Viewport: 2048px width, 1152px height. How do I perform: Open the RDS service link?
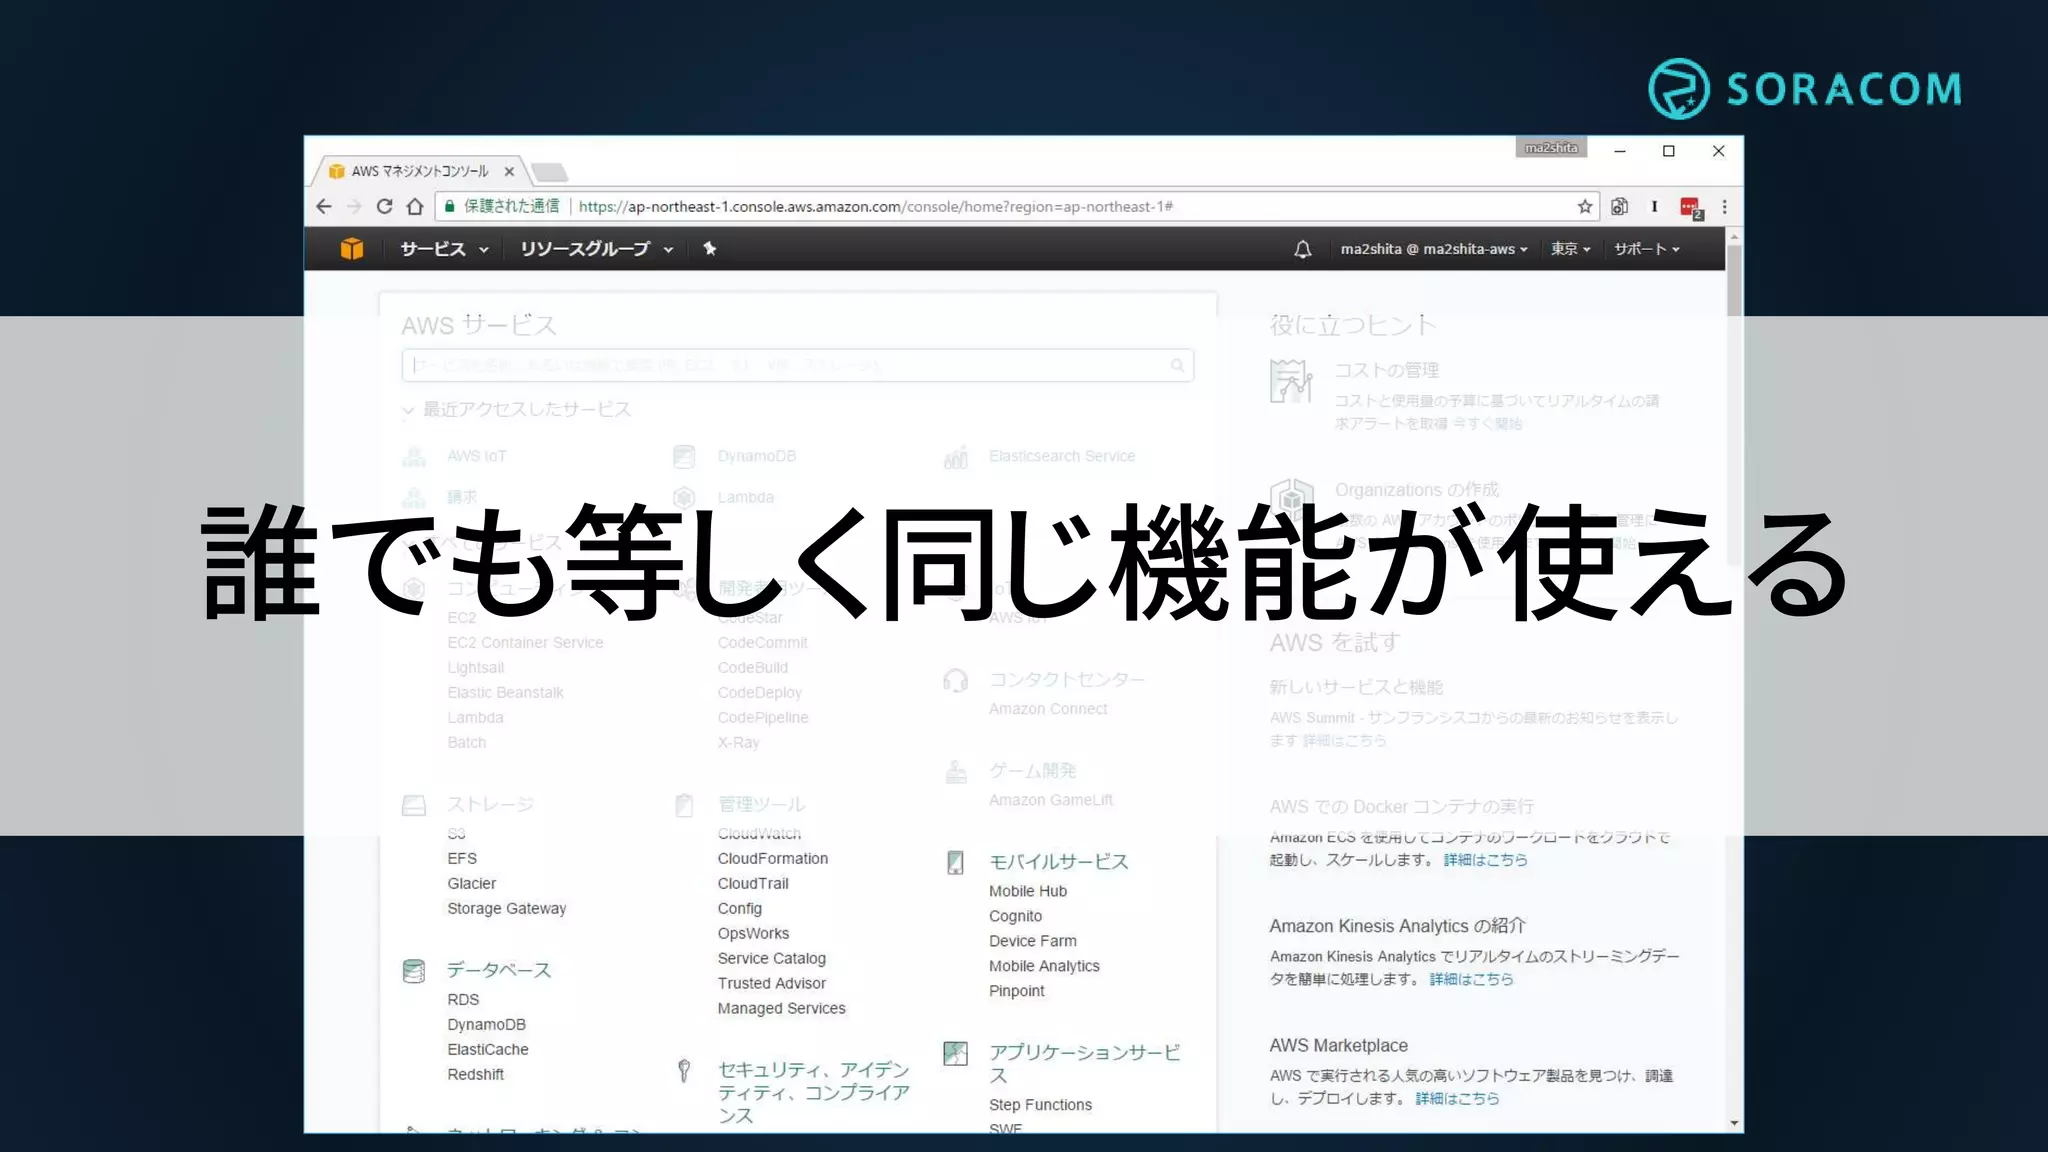463,1000
